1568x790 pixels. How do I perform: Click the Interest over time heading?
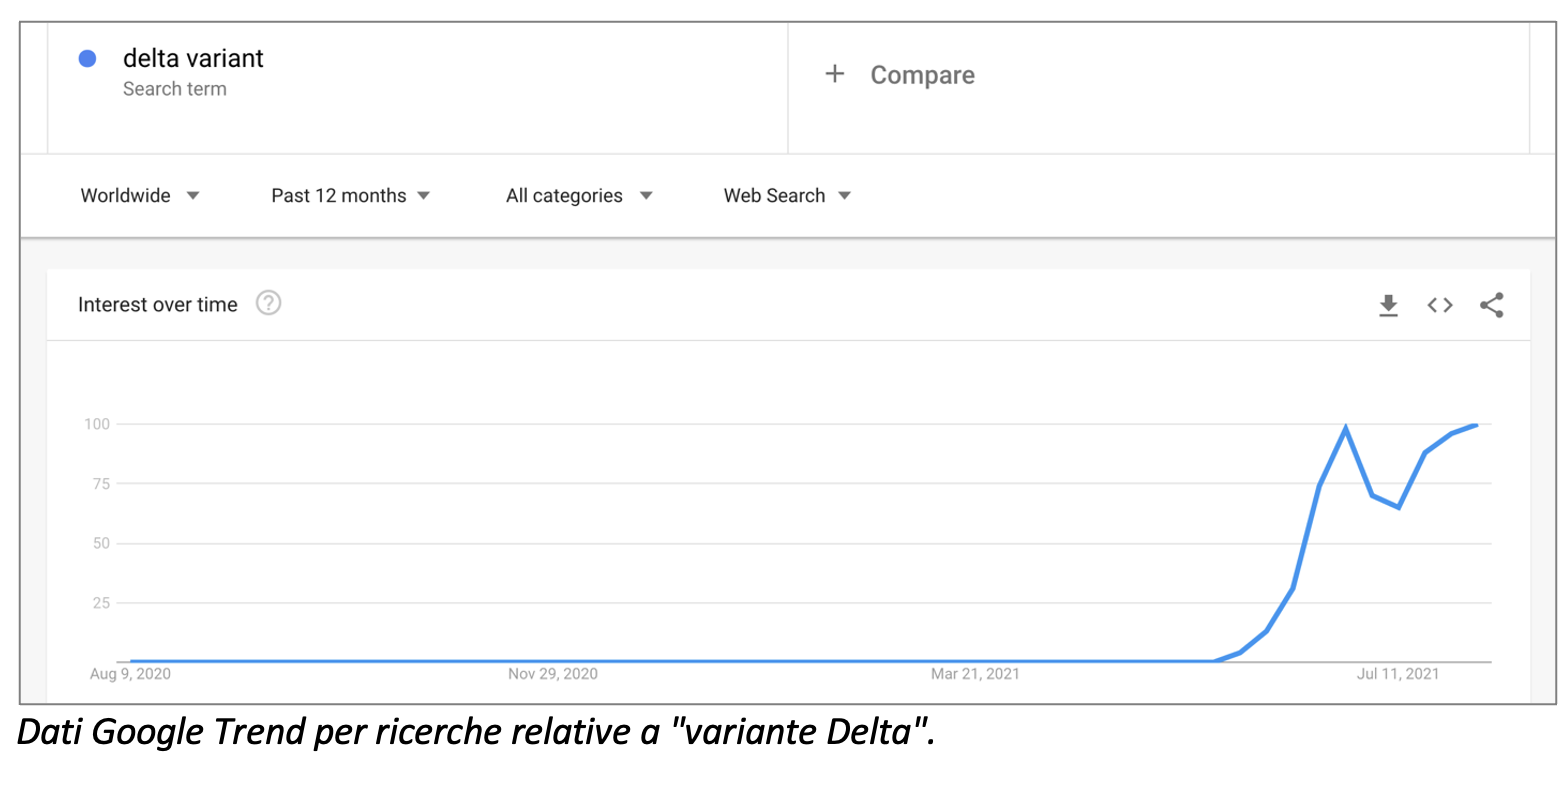coord(158,305)
